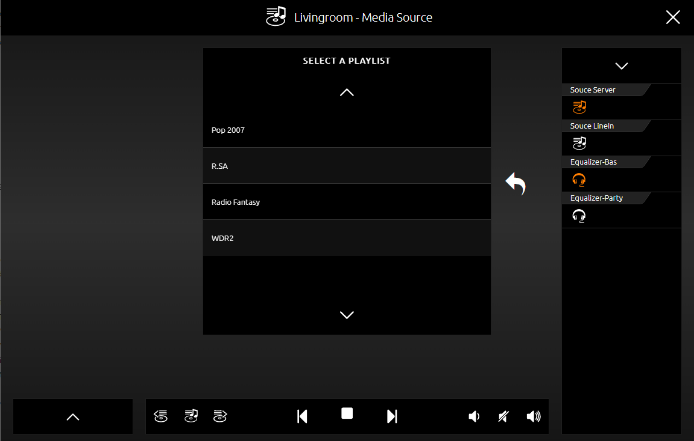Screen dimensions: 694x441
Task: Toggle the orange Equalizer-Bas headphone icon
Action: (x=579, y=180)
